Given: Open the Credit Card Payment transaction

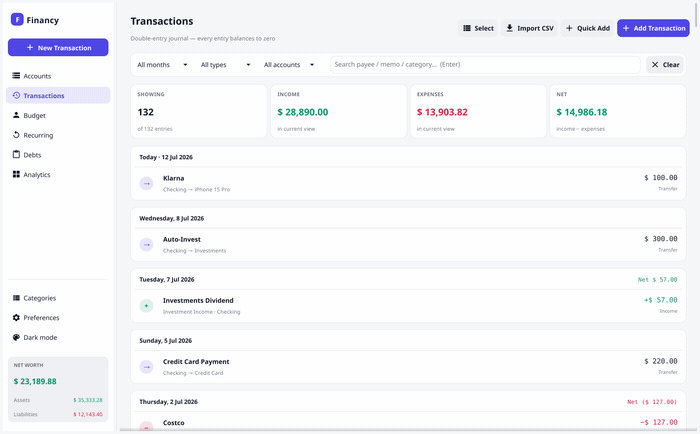Looking at the screenshot, I should click(x=408, y=367).
